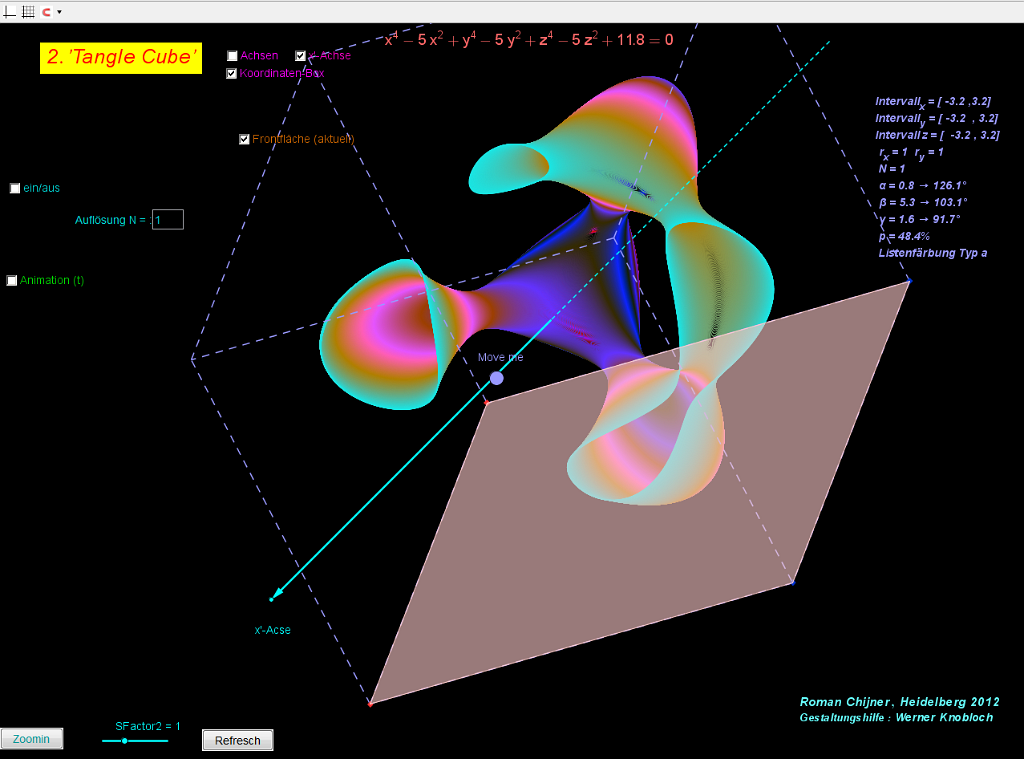Click the Auflösung N input field
The width and height of the screenshot is (1024, 759).
168,219
